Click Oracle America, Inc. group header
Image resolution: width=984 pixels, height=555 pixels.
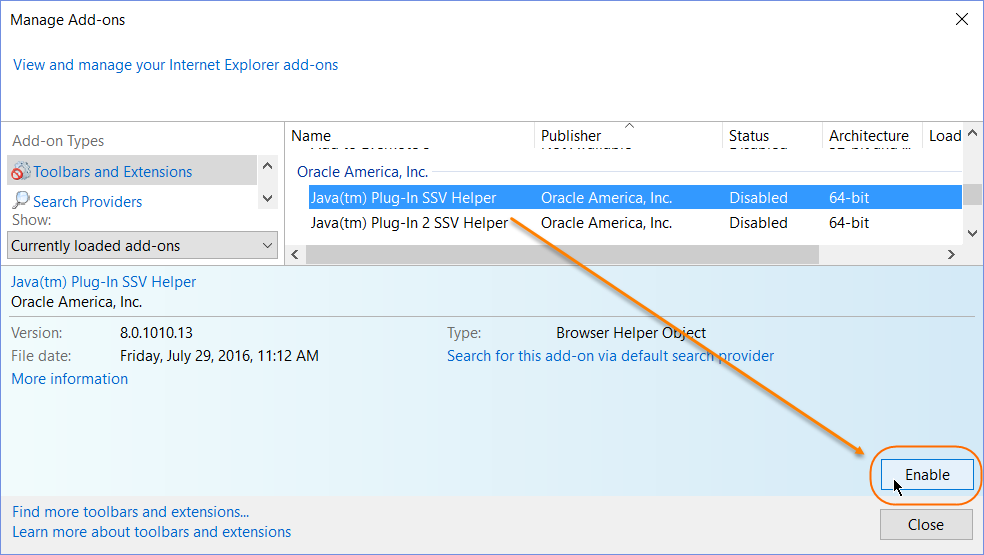[x=362, y=172]
